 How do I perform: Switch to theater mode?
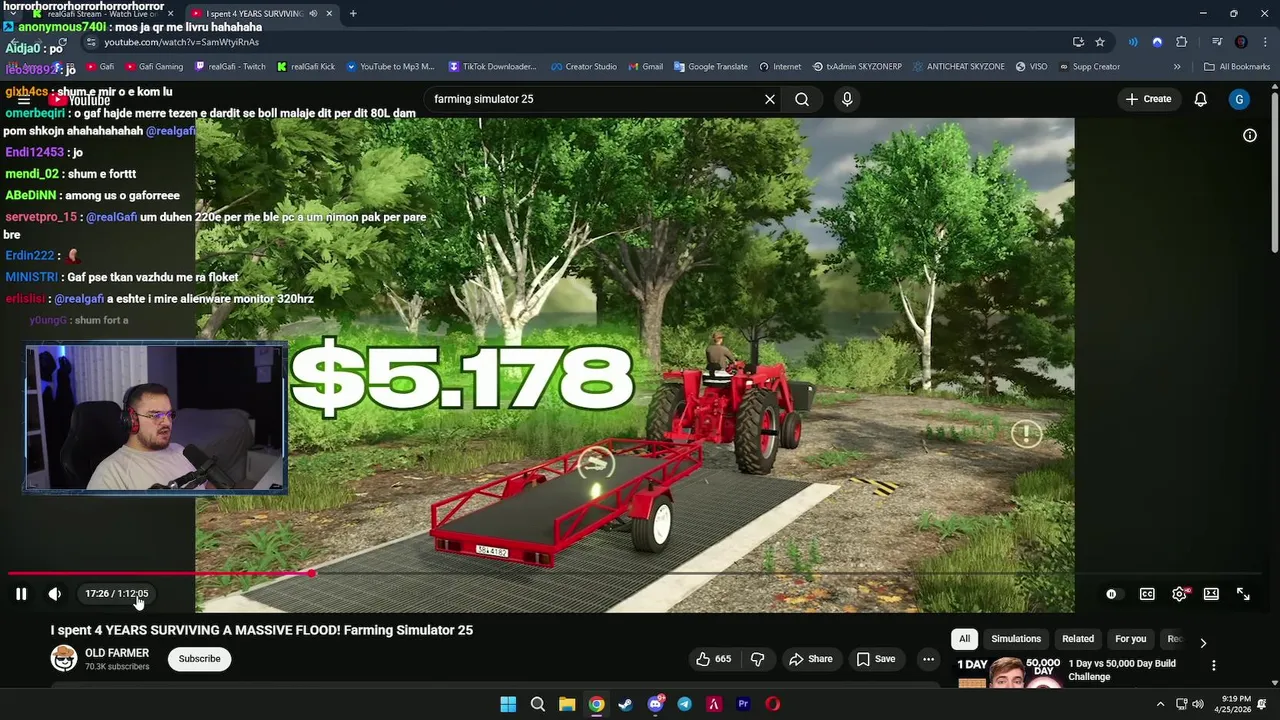coord(1211,594)
